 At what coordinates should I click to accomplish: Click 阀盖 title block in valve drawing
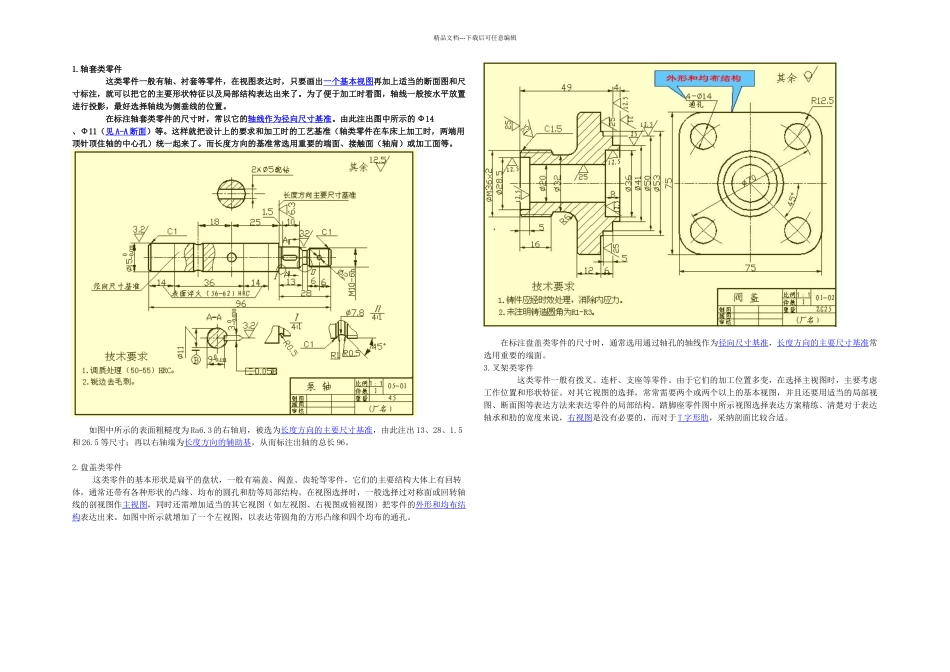(776, 307)
